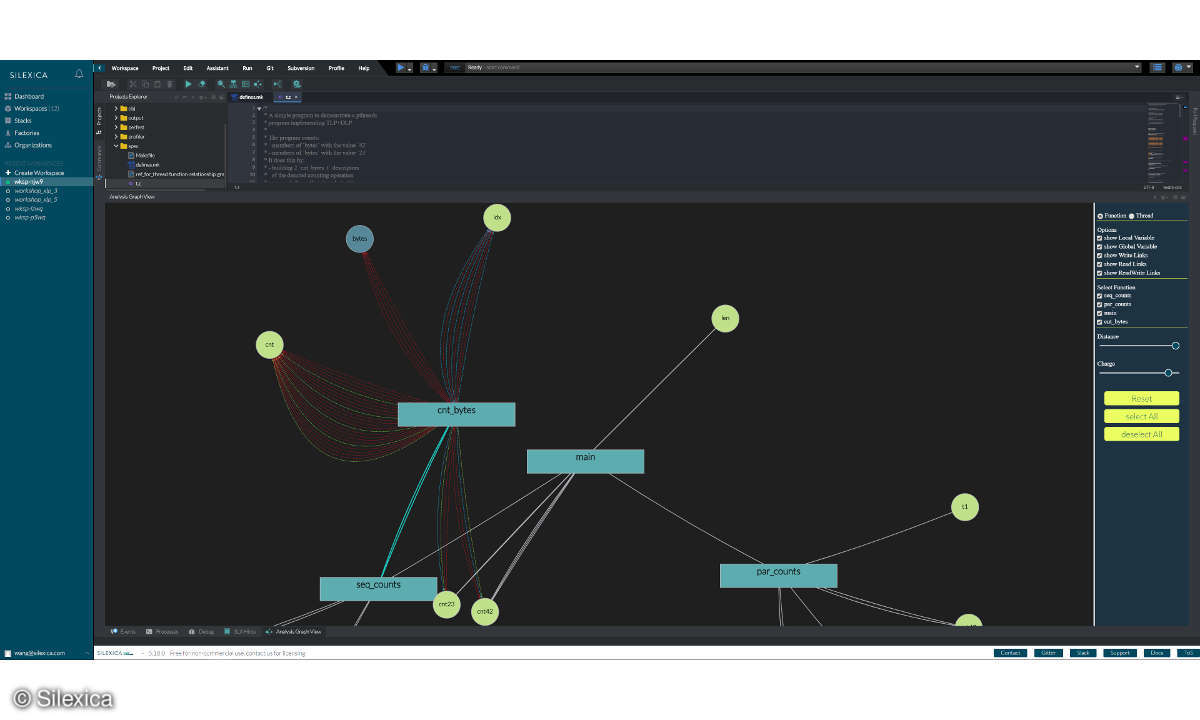
Task: Open the Run menu
Action: pyautogui.click(x=247, y=68)
